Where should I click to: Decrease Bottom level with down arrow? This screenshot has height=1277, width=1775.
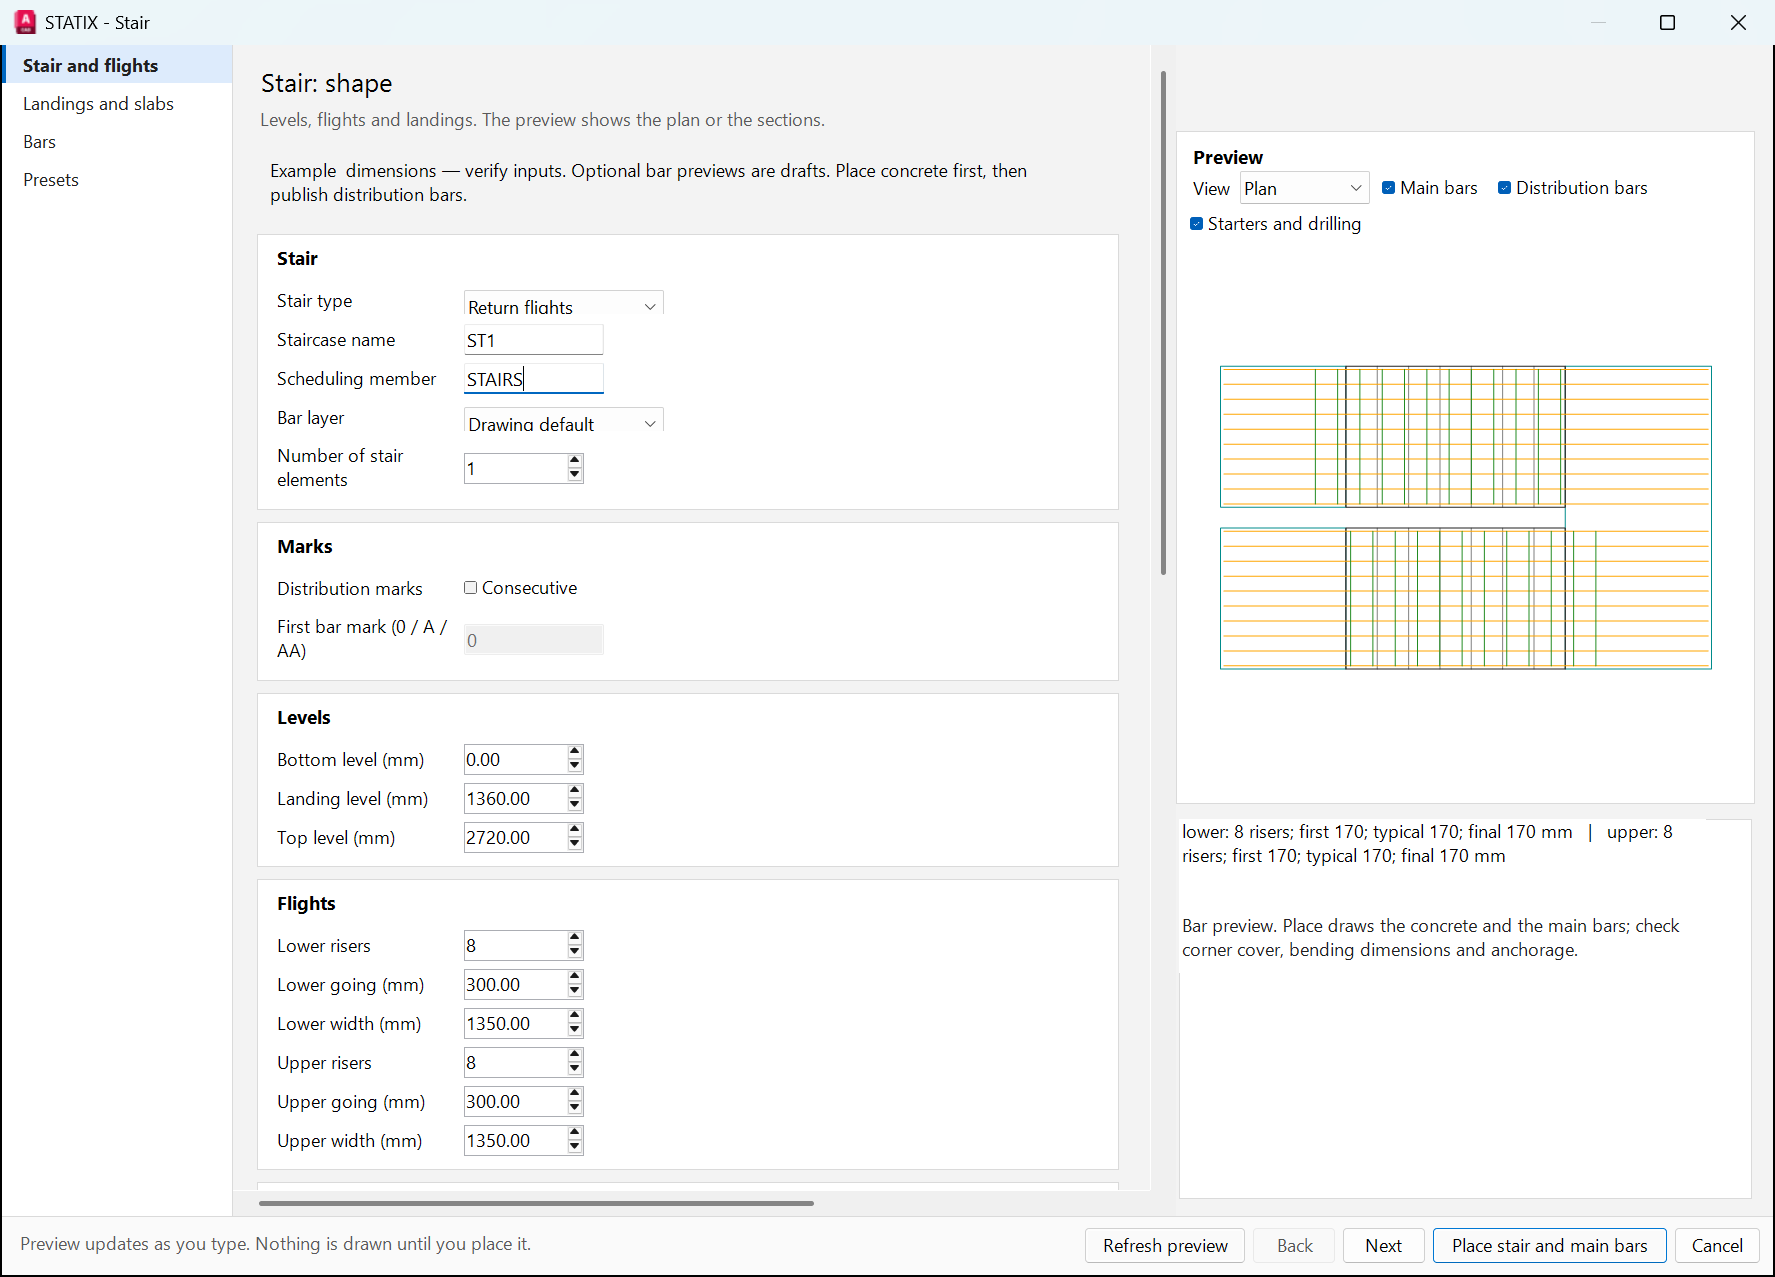tap(575, 767)
